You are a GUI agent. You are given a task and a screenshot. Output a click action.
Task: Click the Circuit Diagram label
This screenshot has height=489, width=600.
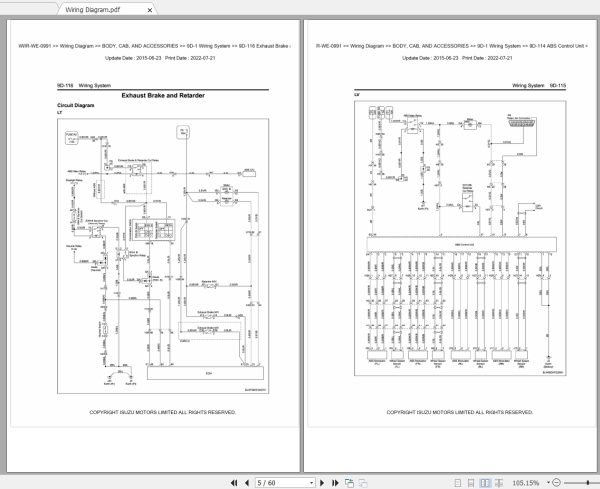click(x=76, y=105)
